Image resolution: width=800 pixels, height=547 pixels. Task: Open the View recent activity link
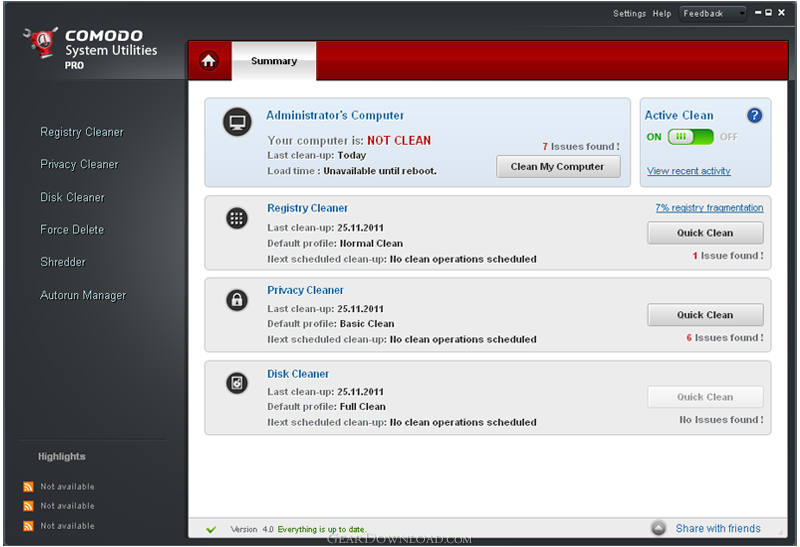point(688,171)
